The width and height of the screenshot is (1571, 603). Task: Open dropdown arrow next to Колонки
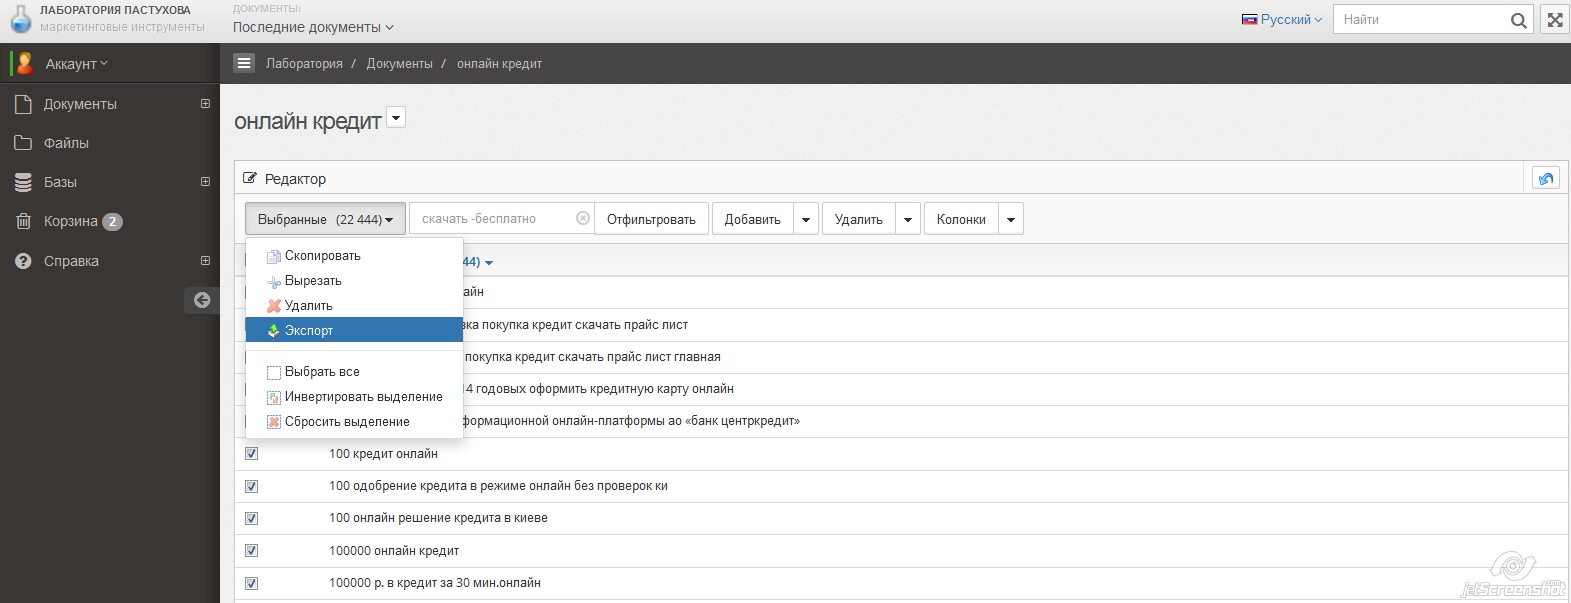click(x=1011, y=219)
